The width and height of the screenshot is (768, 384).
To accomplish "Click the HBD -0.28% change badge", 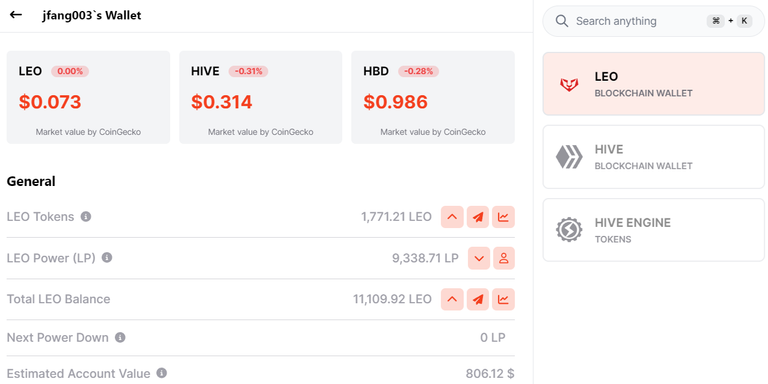I will pyautogui.click(x=418, y=72).
